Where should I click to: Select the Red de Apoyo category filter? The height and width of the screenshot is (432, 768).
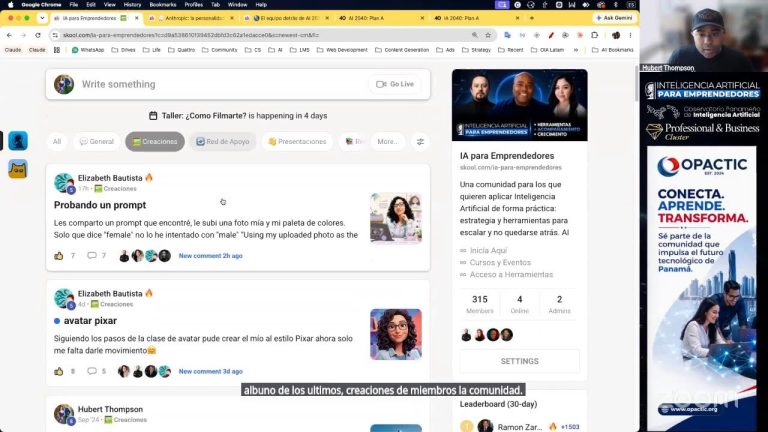[223, 142]
